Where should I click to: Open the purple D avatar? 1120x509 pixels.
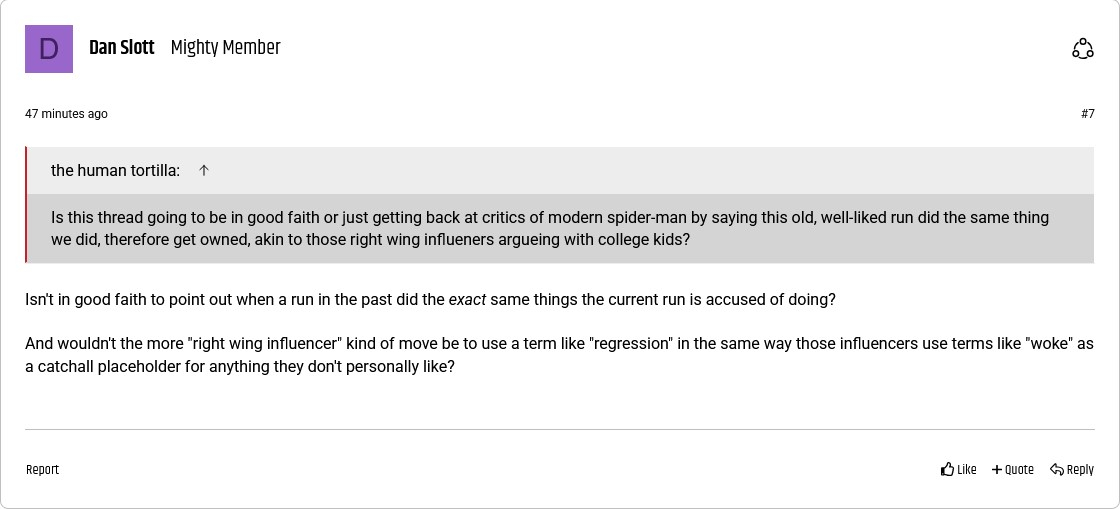click(49, 49)
